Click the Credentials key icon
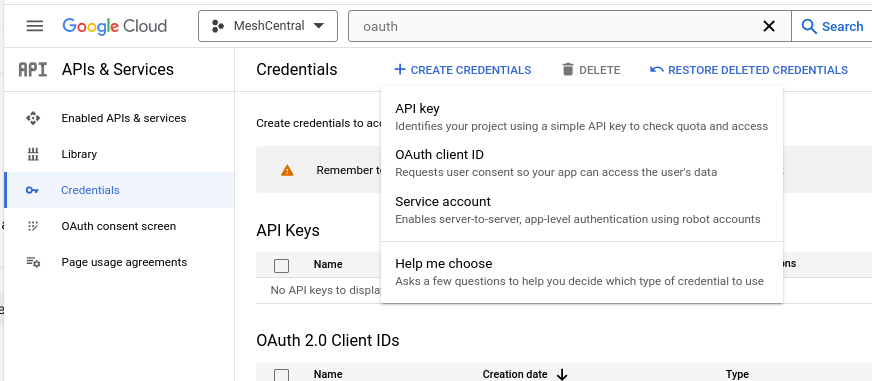 pyautogui.click(x=32, y=190)
